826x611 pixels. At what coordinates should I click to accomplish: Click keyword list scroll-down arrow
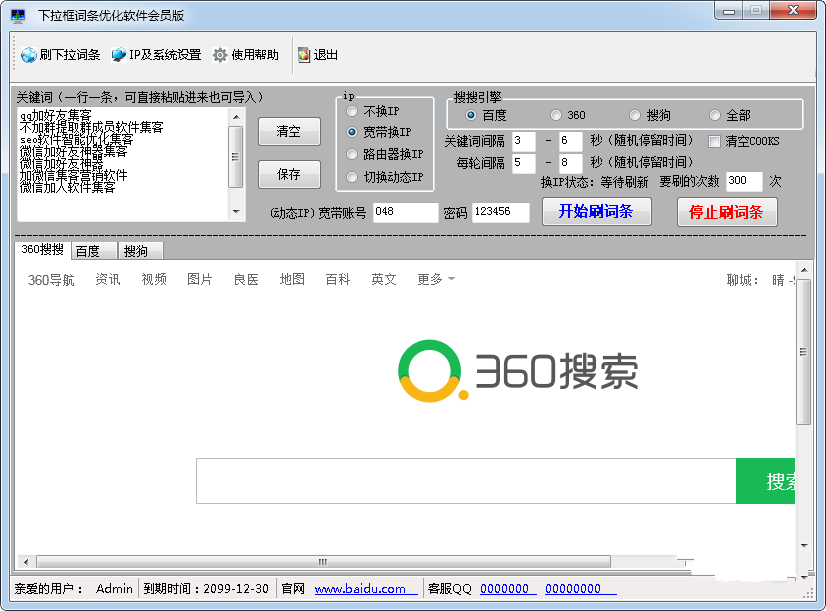tap(236, 212)
